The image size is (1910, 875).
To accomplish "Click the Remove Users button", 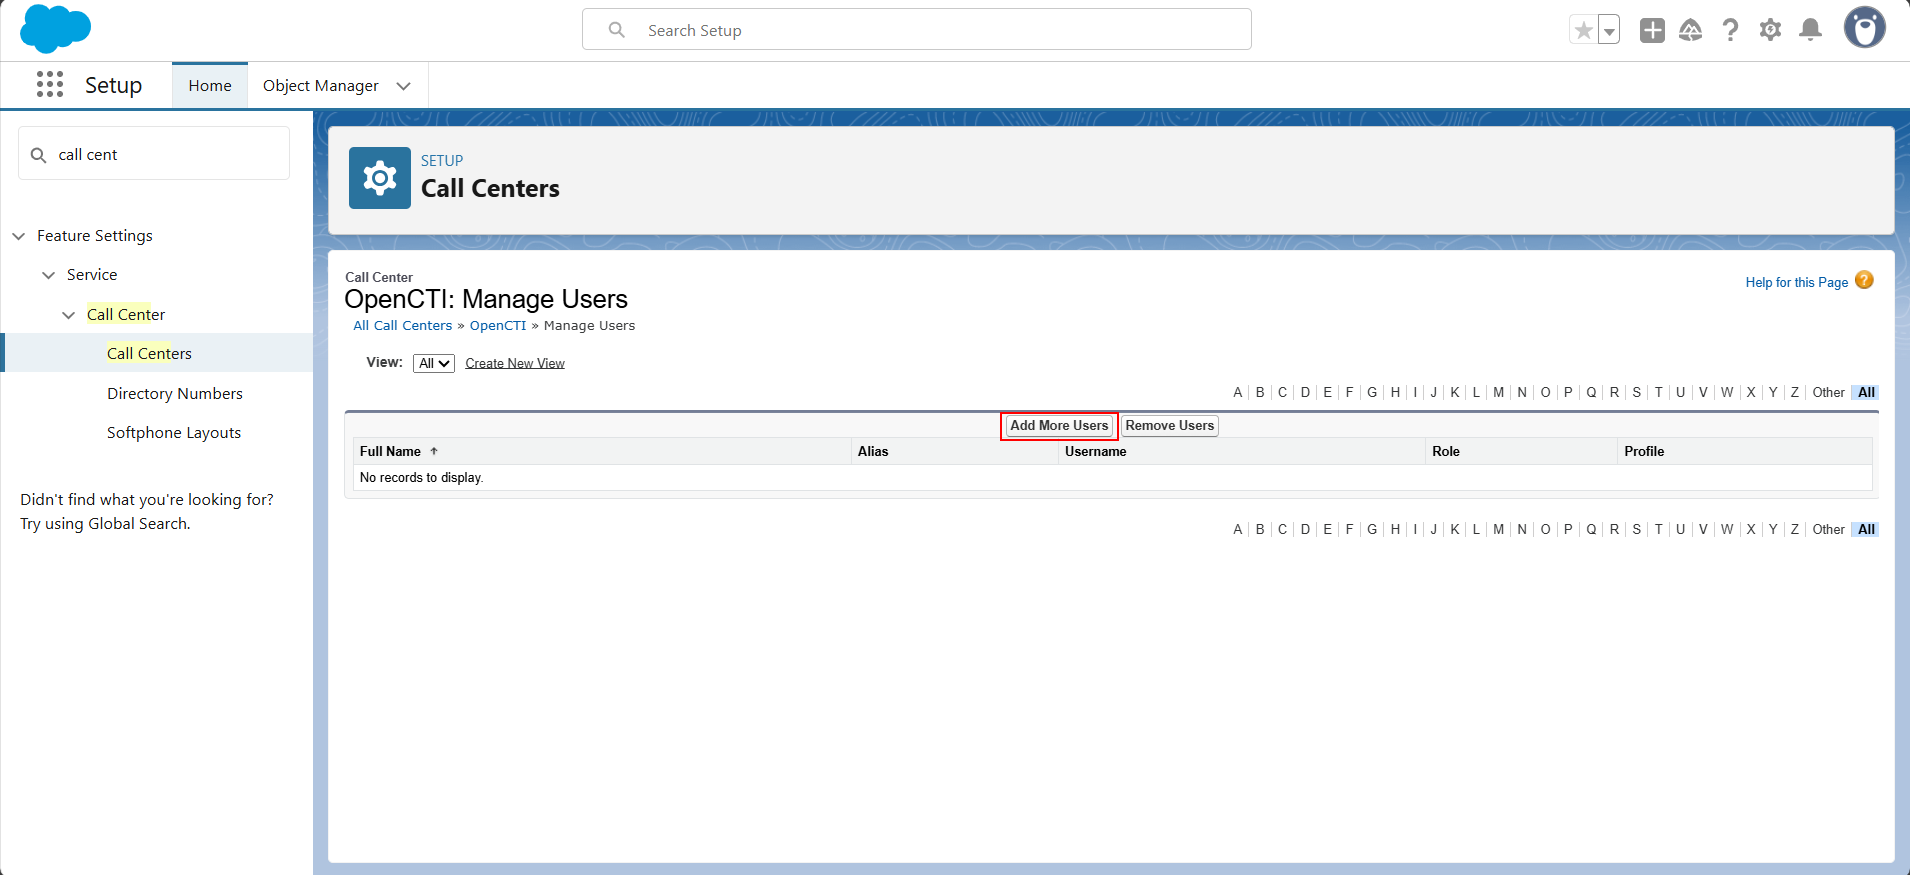I will (1170, 425).
